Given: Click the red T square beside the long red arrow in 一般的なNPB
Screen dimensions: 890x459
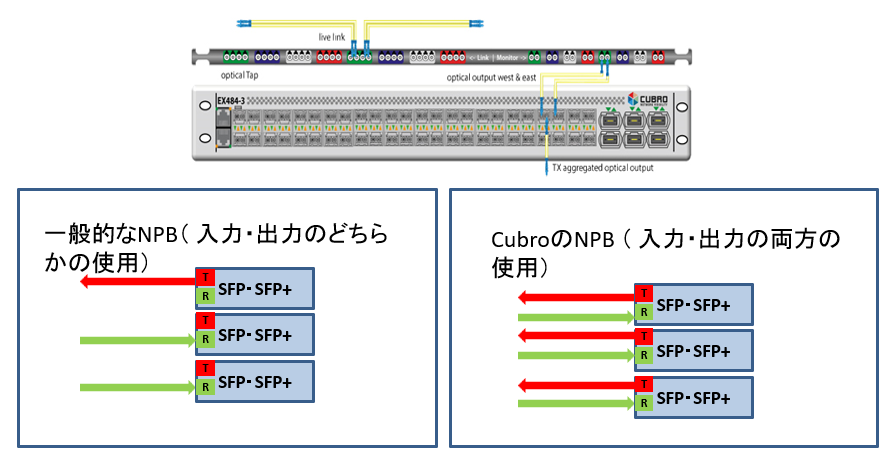Looking at the screenshot, I should point(205,277).
